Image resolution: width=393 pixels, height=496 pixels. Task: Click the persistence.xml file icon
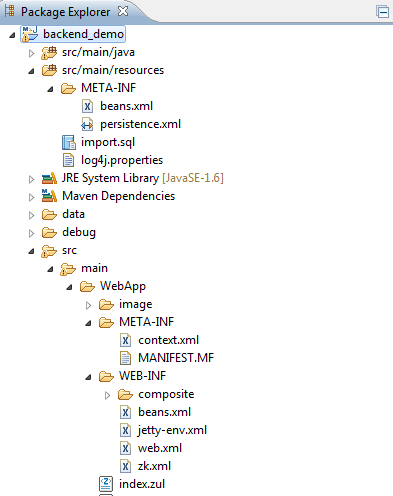tap(87, 124)
